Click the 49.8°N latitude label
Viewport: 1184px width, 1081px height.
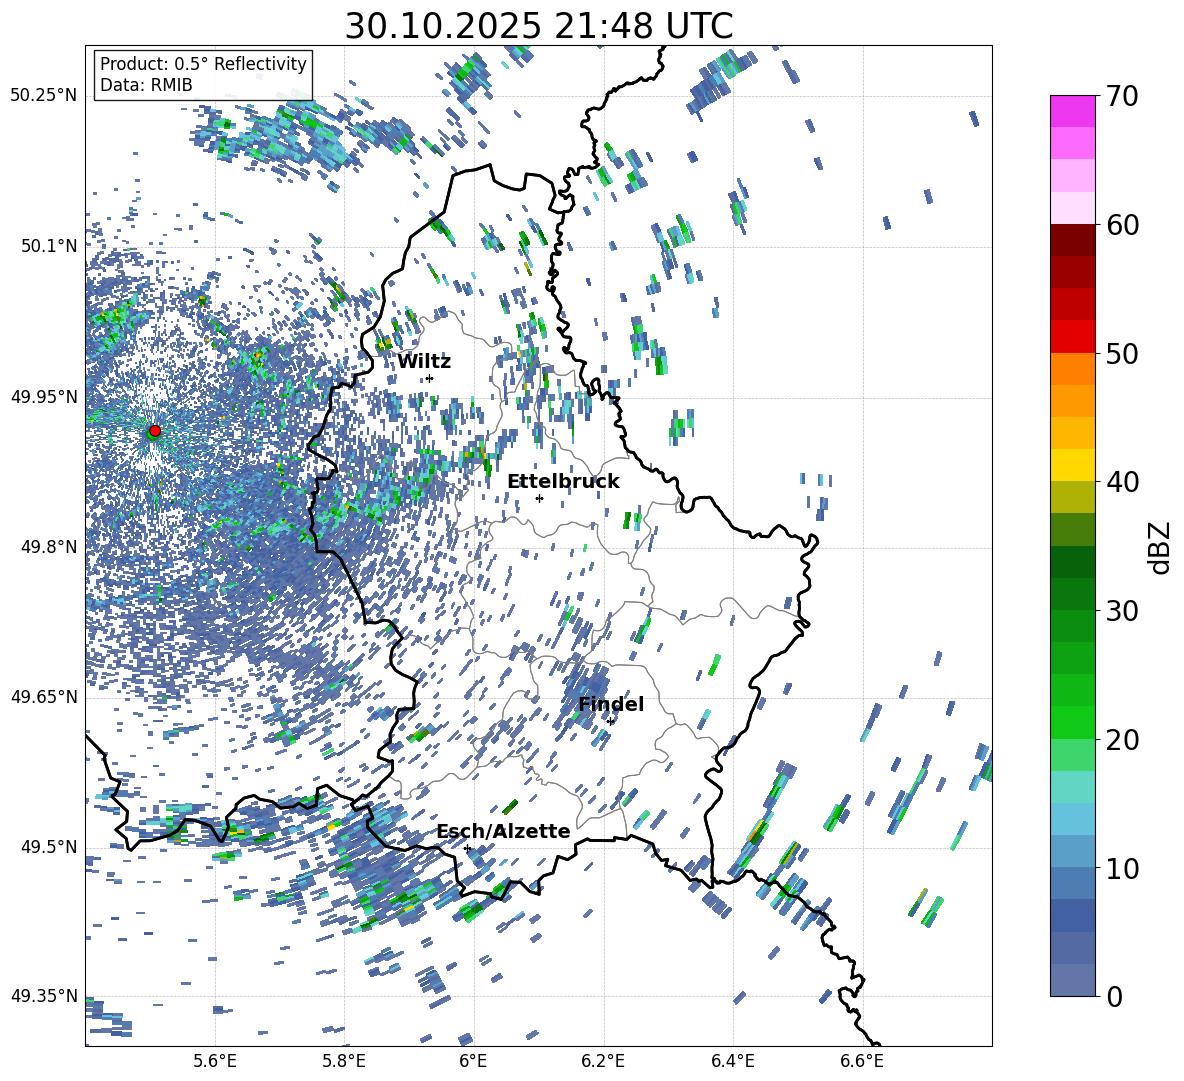[48, 547]
